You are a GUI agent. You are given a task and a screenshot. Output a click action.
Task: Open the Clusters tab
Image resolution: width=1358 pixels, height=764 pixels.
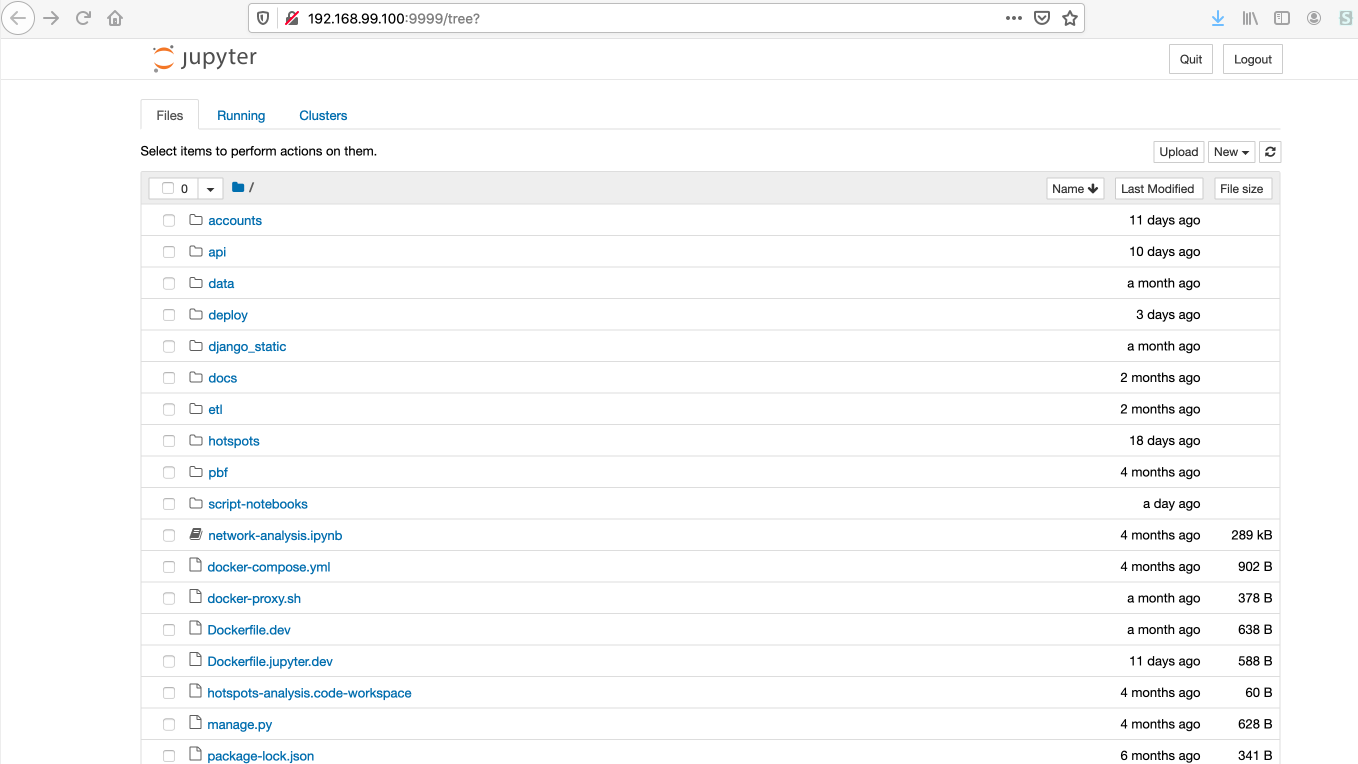point(322,114)
